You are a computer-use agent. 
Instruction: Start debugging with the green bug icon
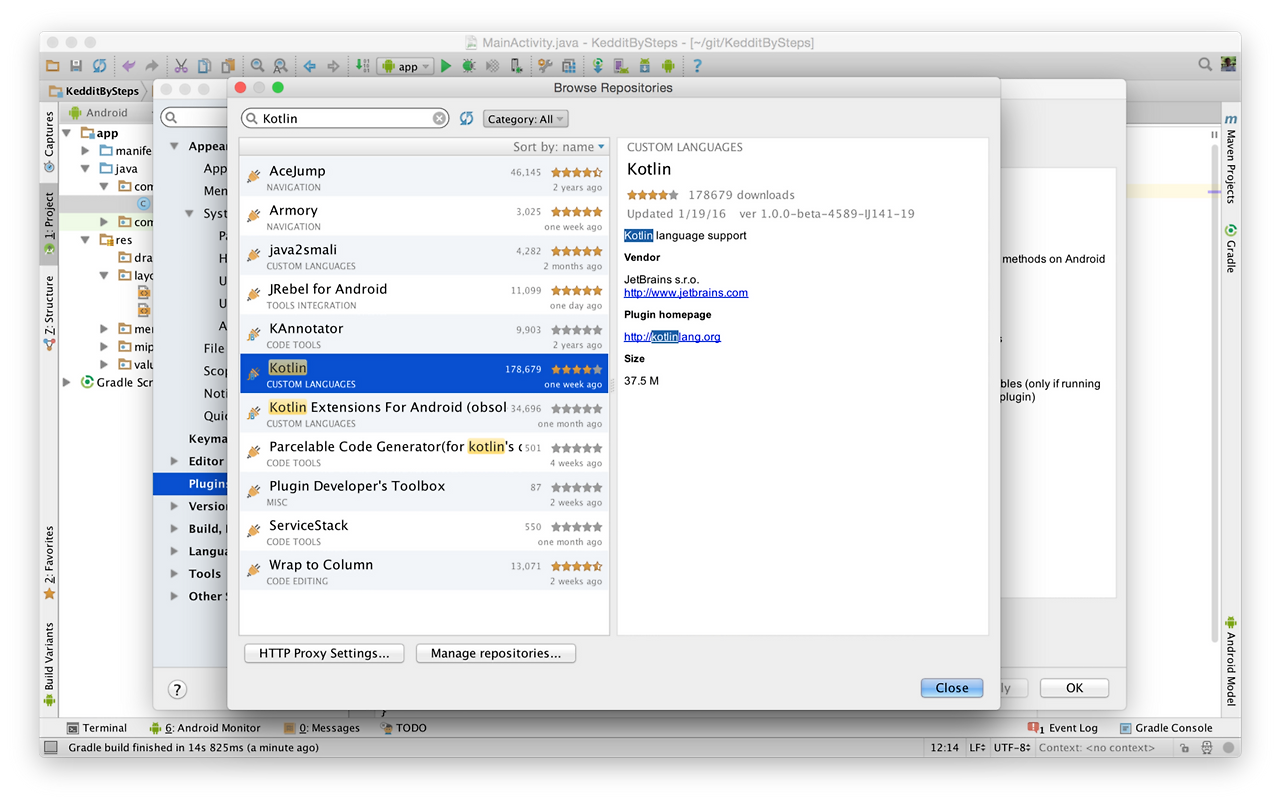[x=468, y=66]
